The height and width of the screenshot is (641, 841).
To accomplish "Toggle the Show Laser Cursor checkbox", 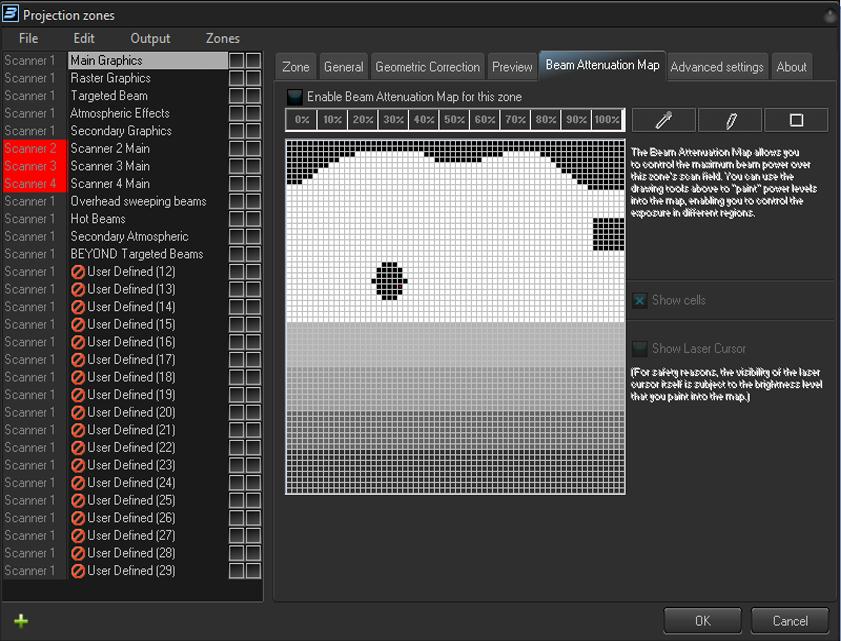I will (x=640, y=348).
